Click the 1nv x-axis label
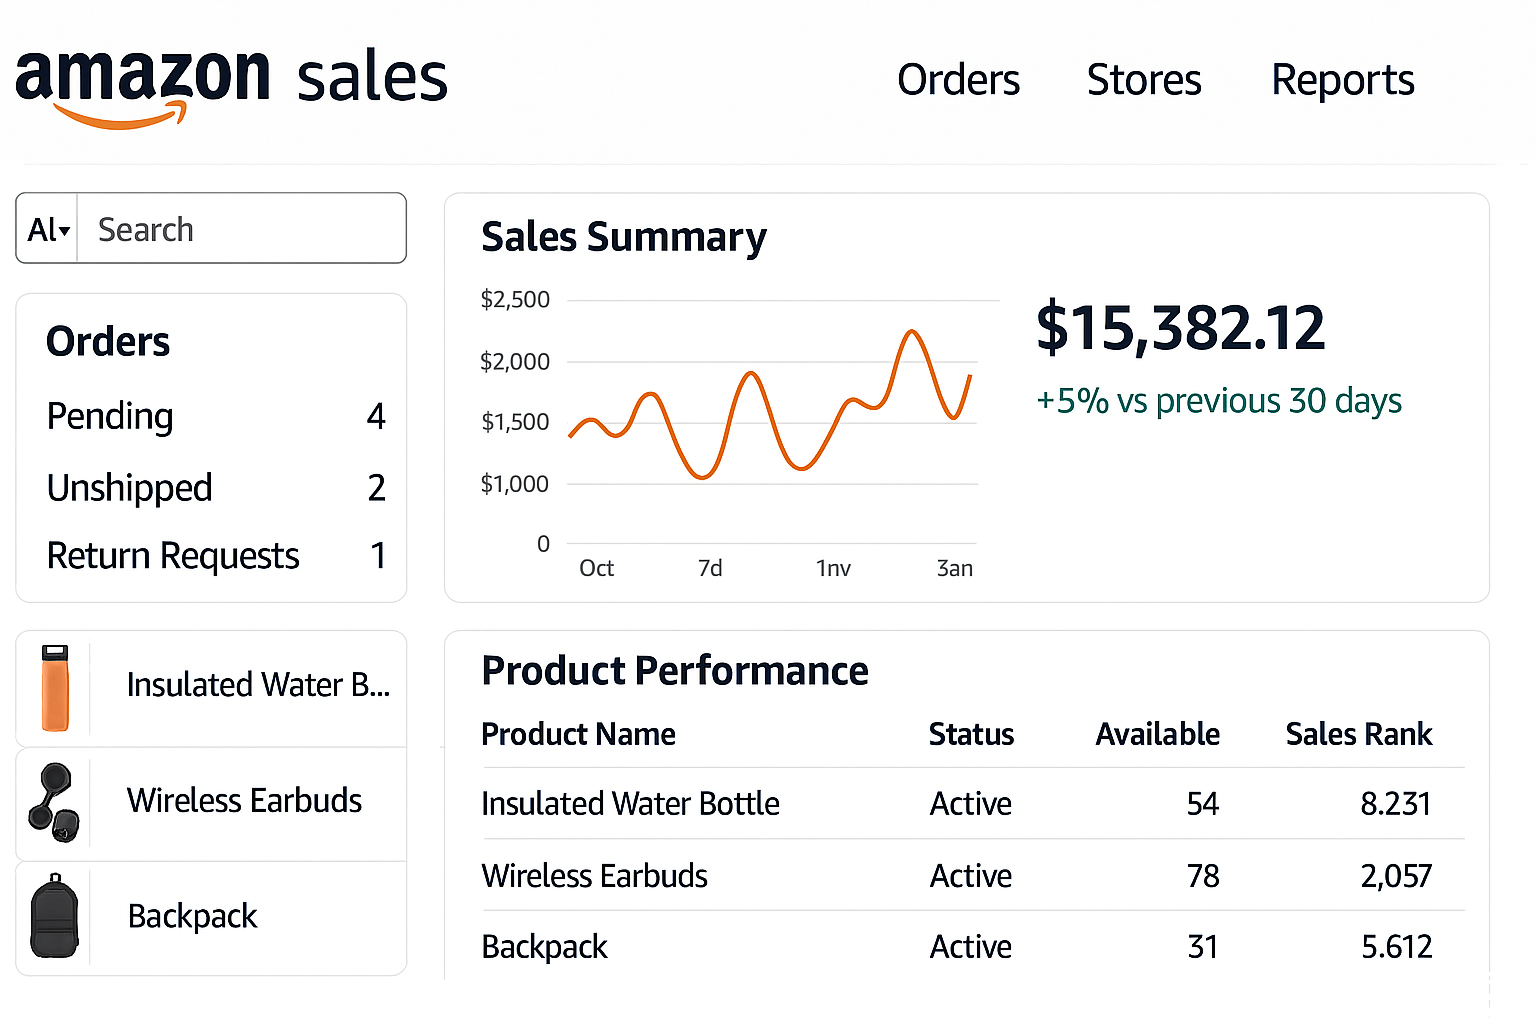The image size is (1536, 1024). pos(833,568)
